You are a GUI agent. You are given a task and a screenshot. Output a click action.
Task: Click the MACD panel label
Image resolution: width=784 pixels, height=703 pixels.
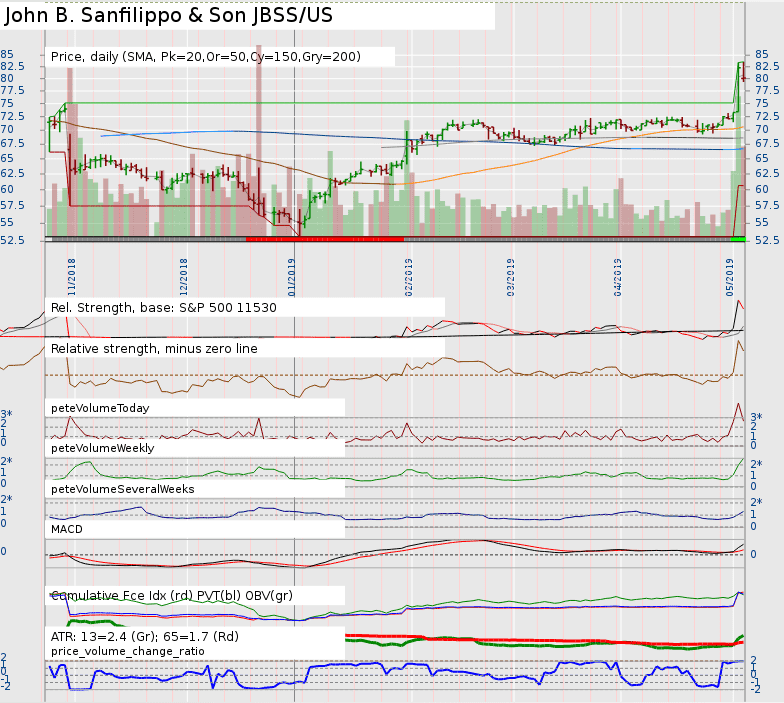coord(66,529)
